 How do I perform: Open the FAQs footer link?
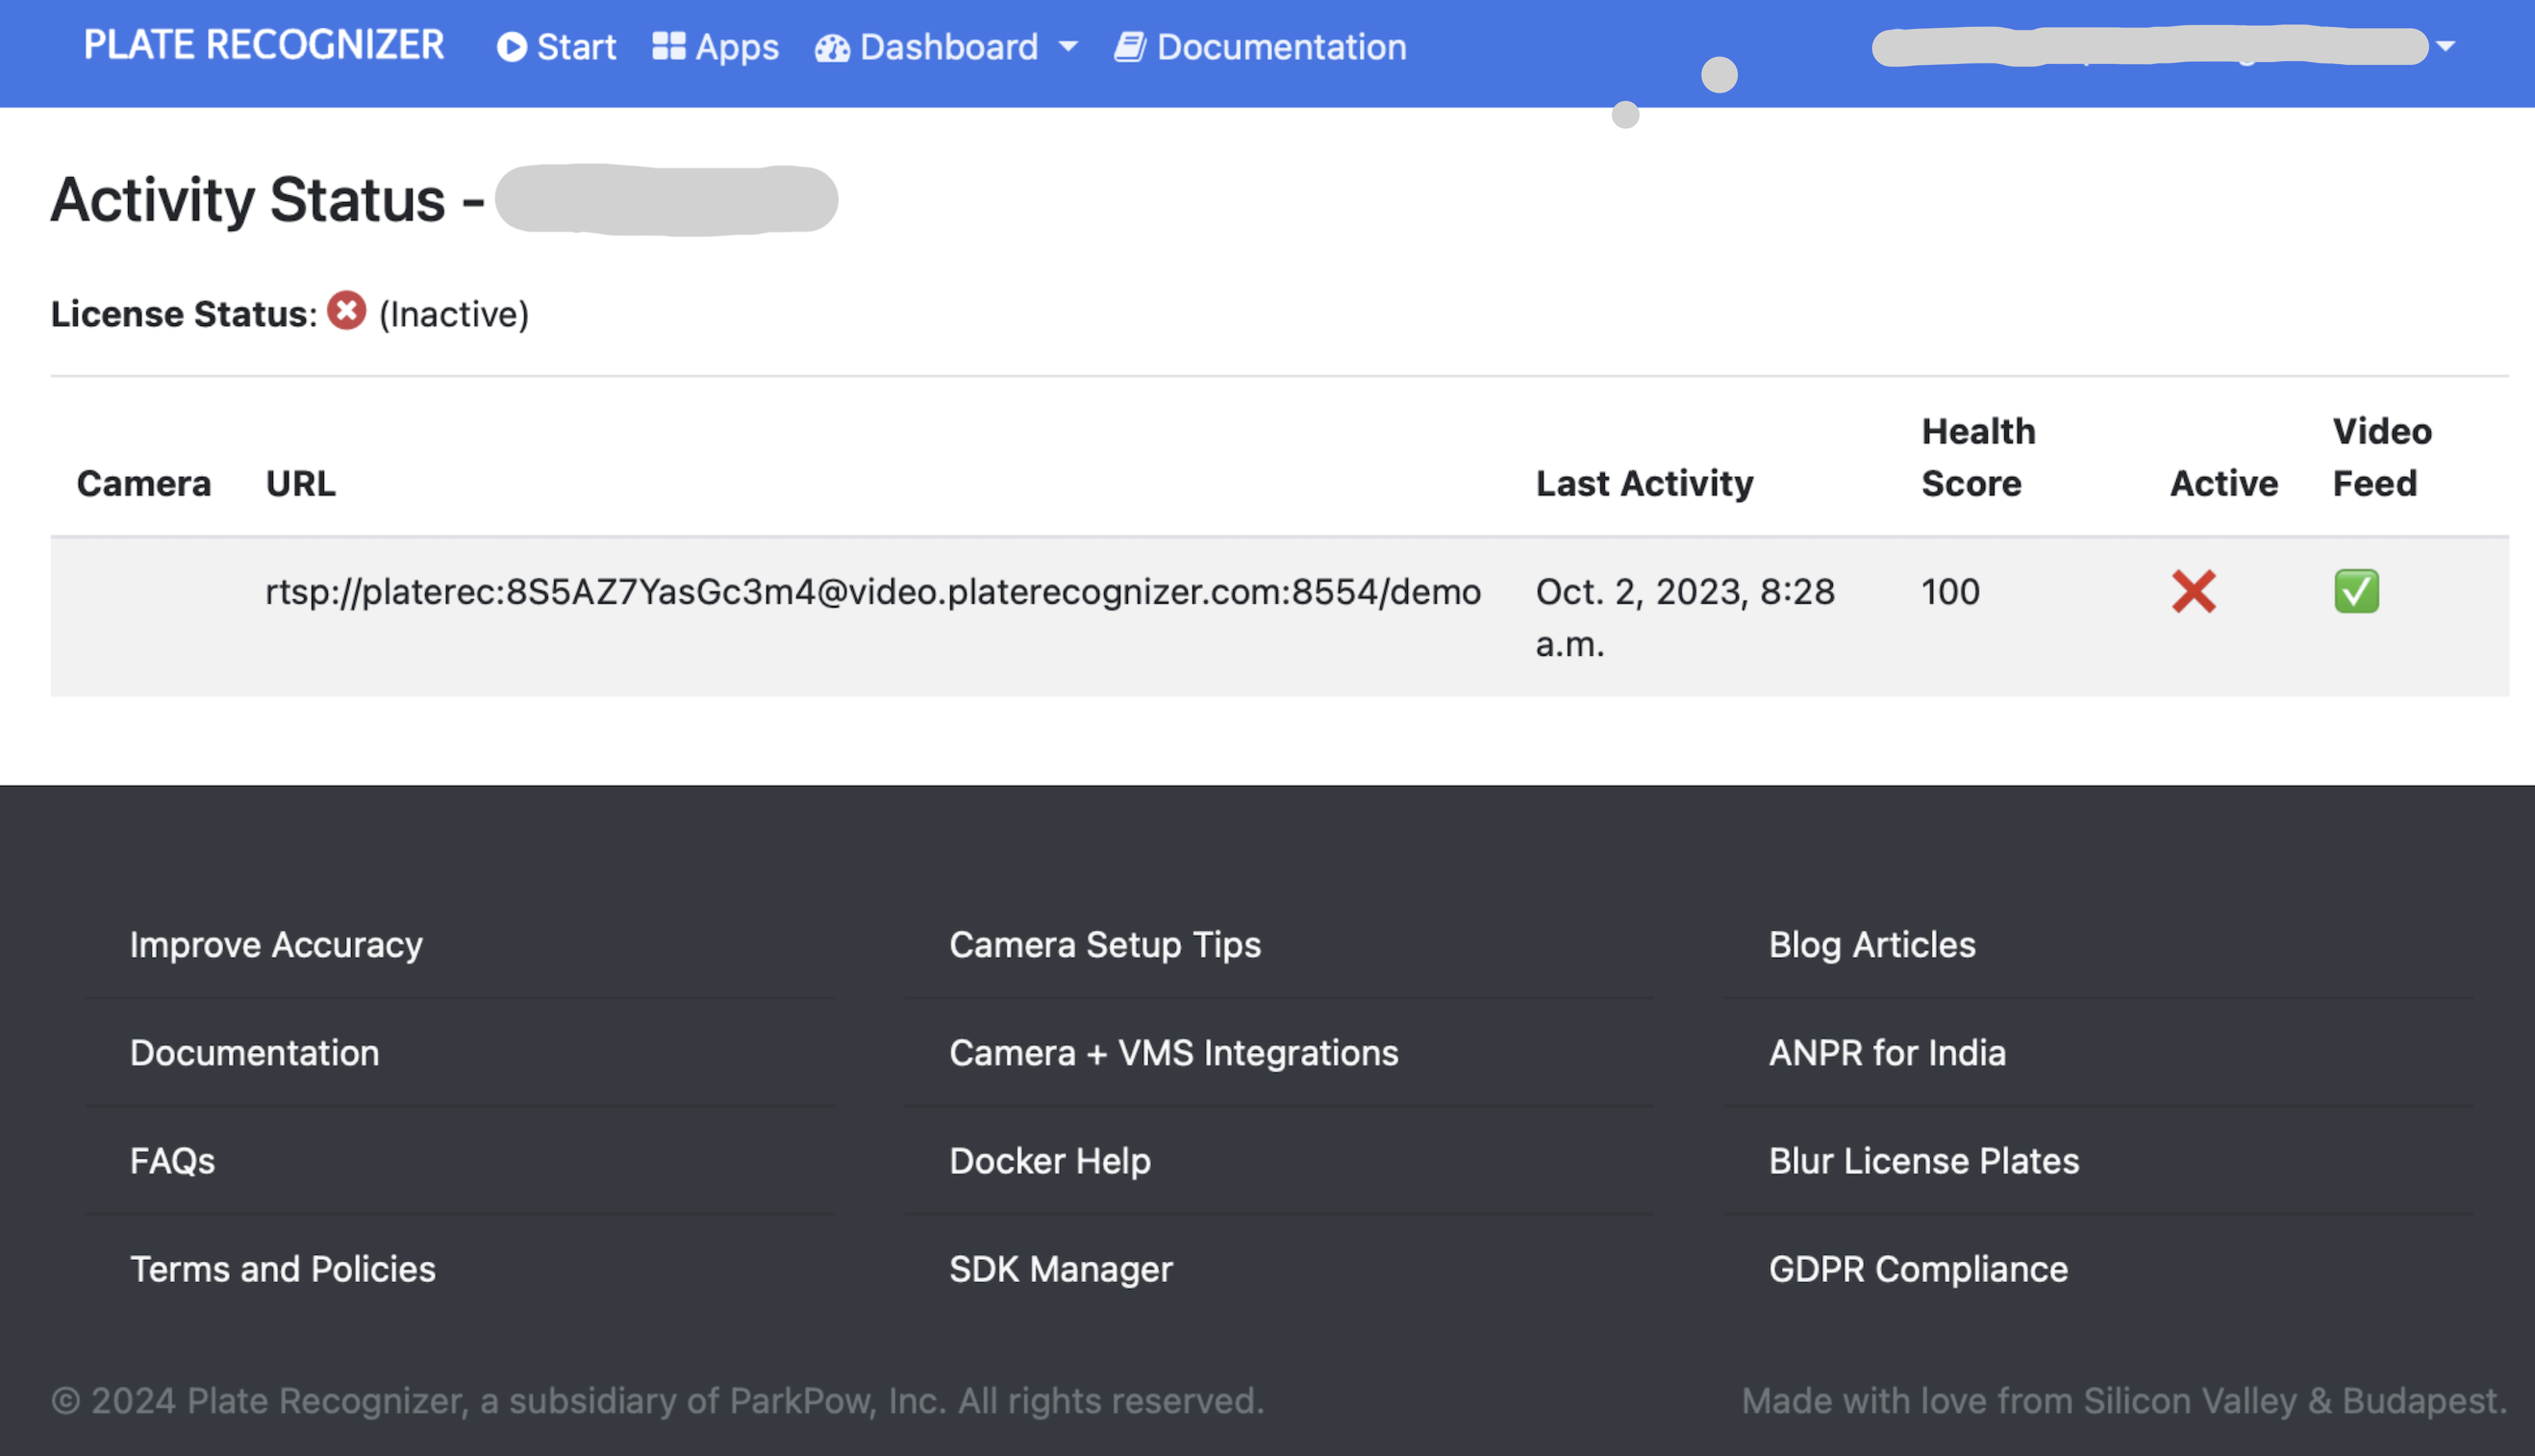pos(172,1160)
